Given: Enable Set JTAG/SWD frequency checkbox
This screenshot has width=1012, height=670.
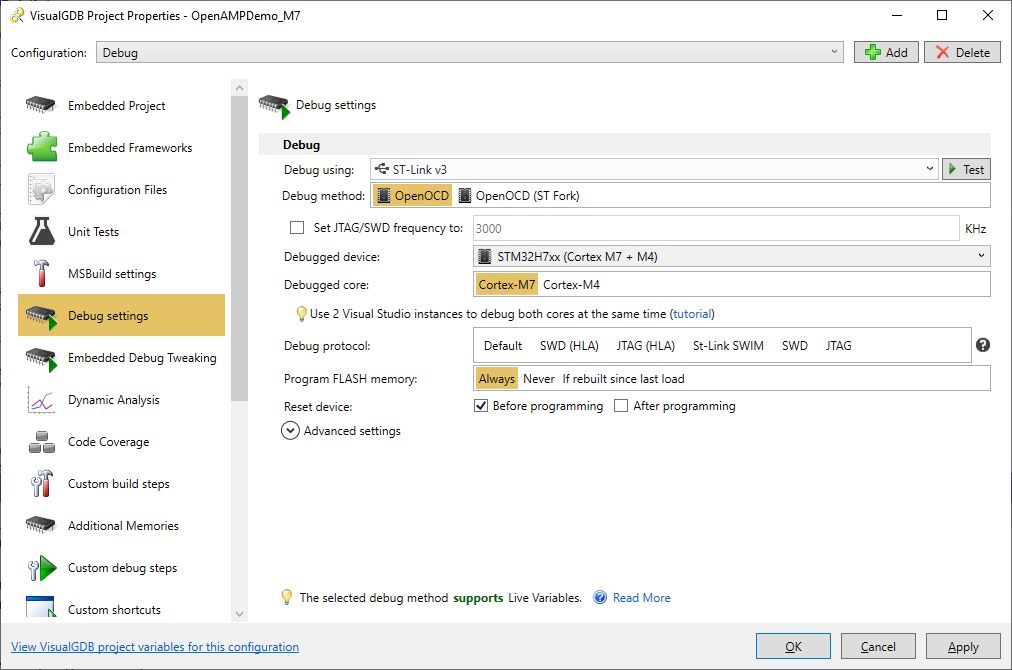Looking at the screenshot, I should (297, 228).
